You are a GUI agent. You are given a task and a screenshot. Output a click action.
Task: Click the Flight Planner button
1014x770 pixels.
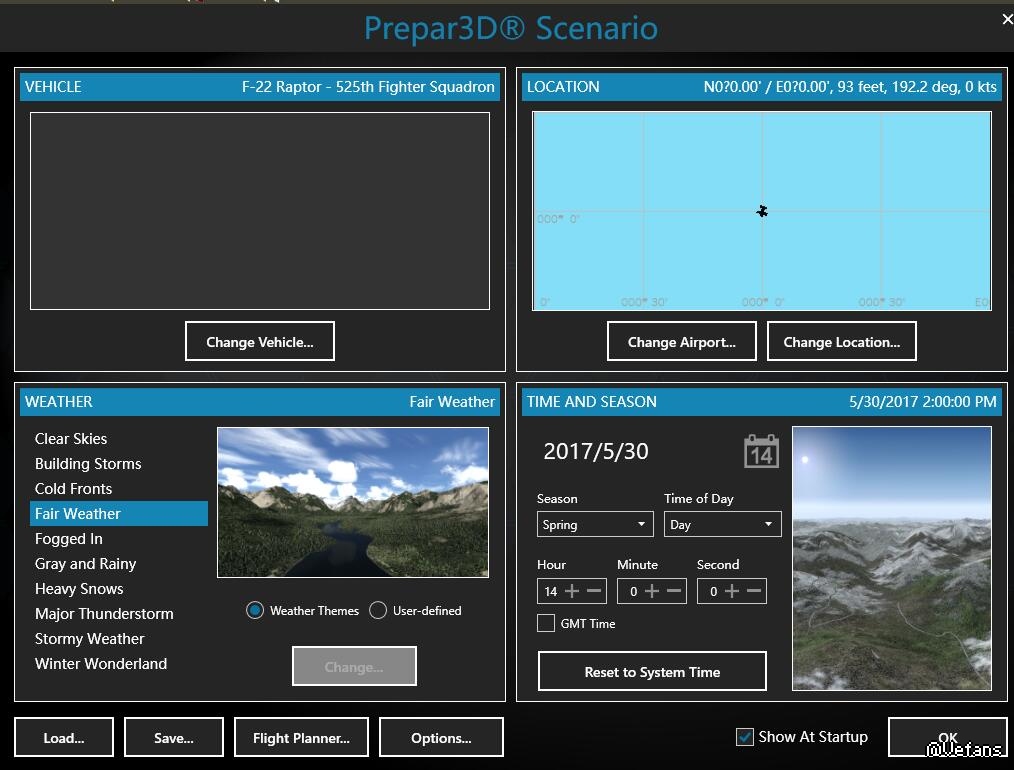(301, 738)
